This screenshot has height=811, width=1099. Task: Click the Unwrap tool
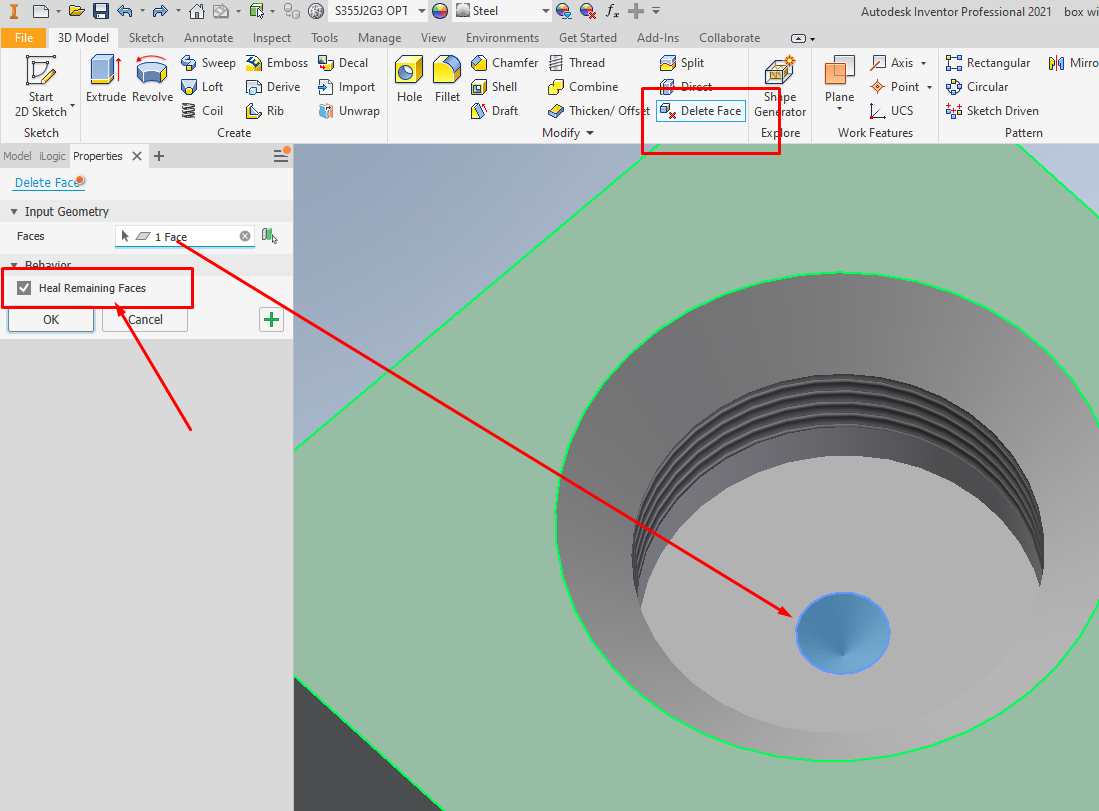(x=349, y=110)
